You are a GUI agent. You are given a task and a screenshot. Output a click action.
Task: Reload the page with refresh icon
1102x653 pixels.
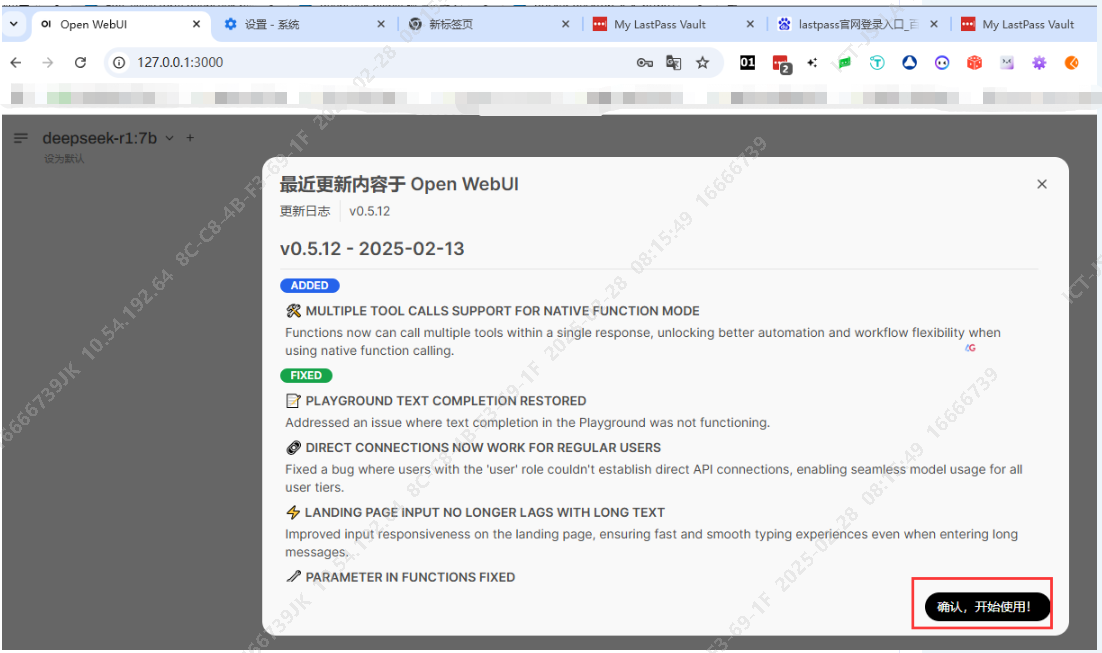pyautogui.click(x=80, y=63)
